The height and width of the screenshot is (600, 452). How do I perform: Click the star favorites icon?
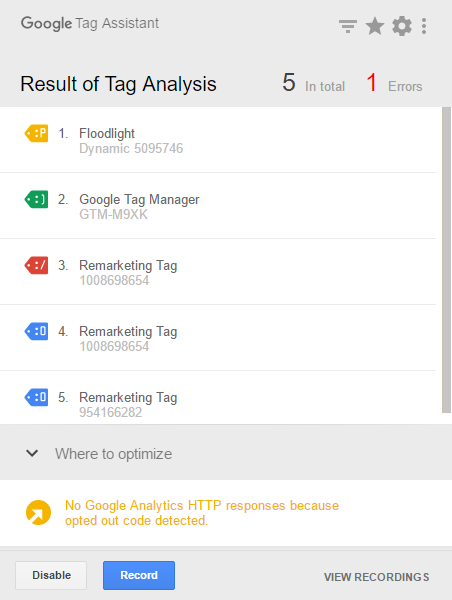(x=375, y=26)
